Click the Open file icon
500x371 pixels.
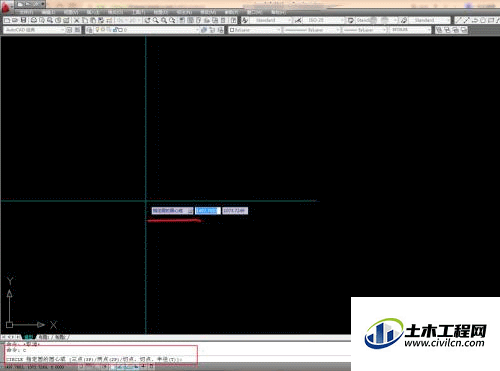tap(15, 20)
